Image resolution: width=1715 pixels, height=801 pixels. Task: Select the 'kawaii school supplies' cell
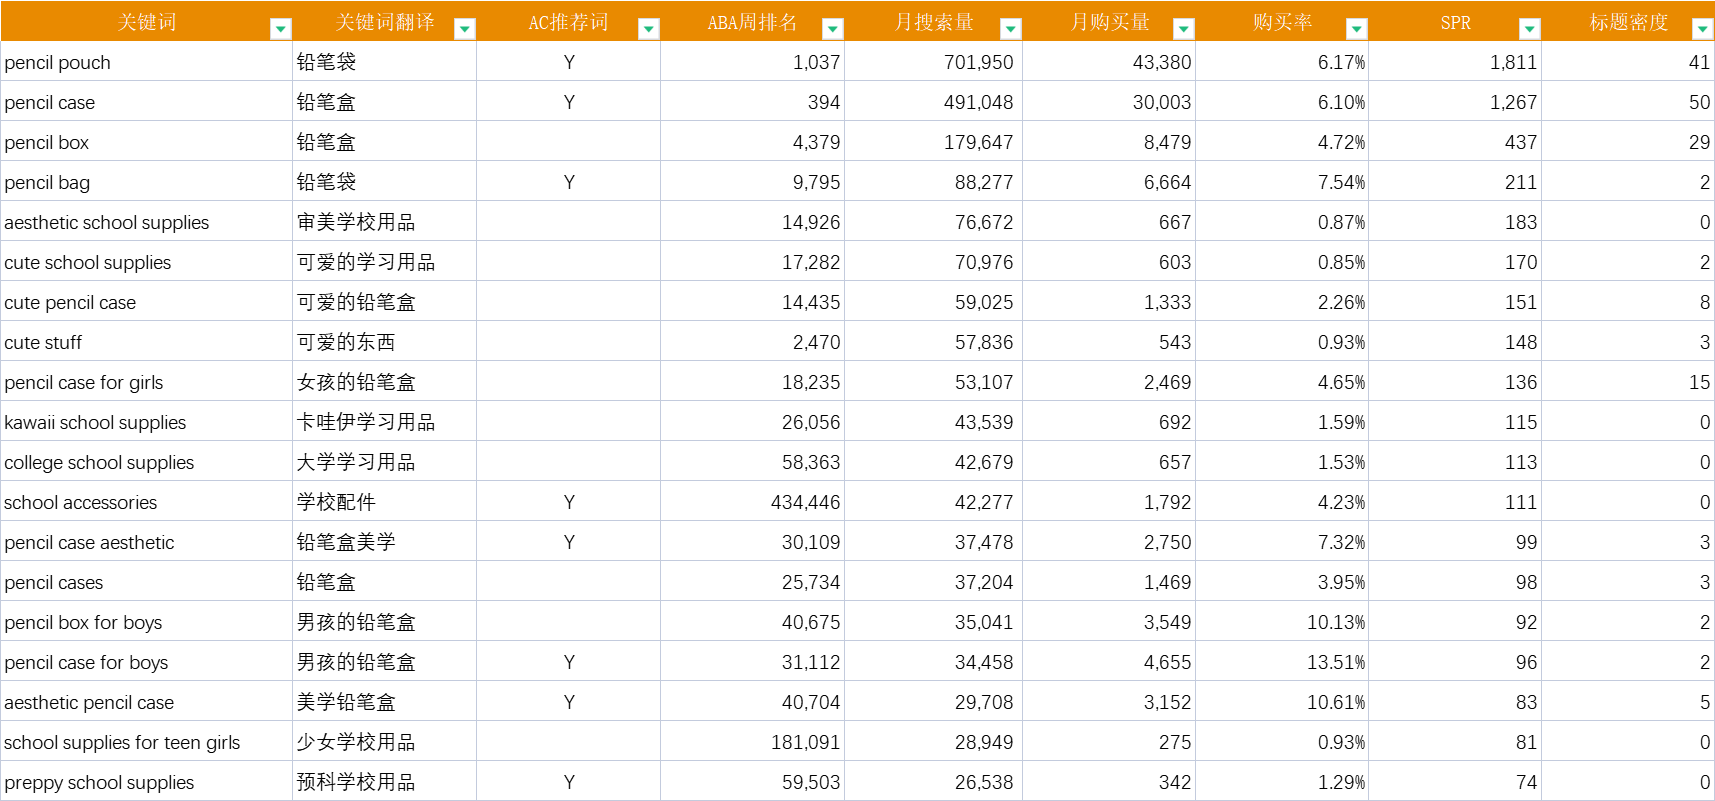[x=147, y=422]
